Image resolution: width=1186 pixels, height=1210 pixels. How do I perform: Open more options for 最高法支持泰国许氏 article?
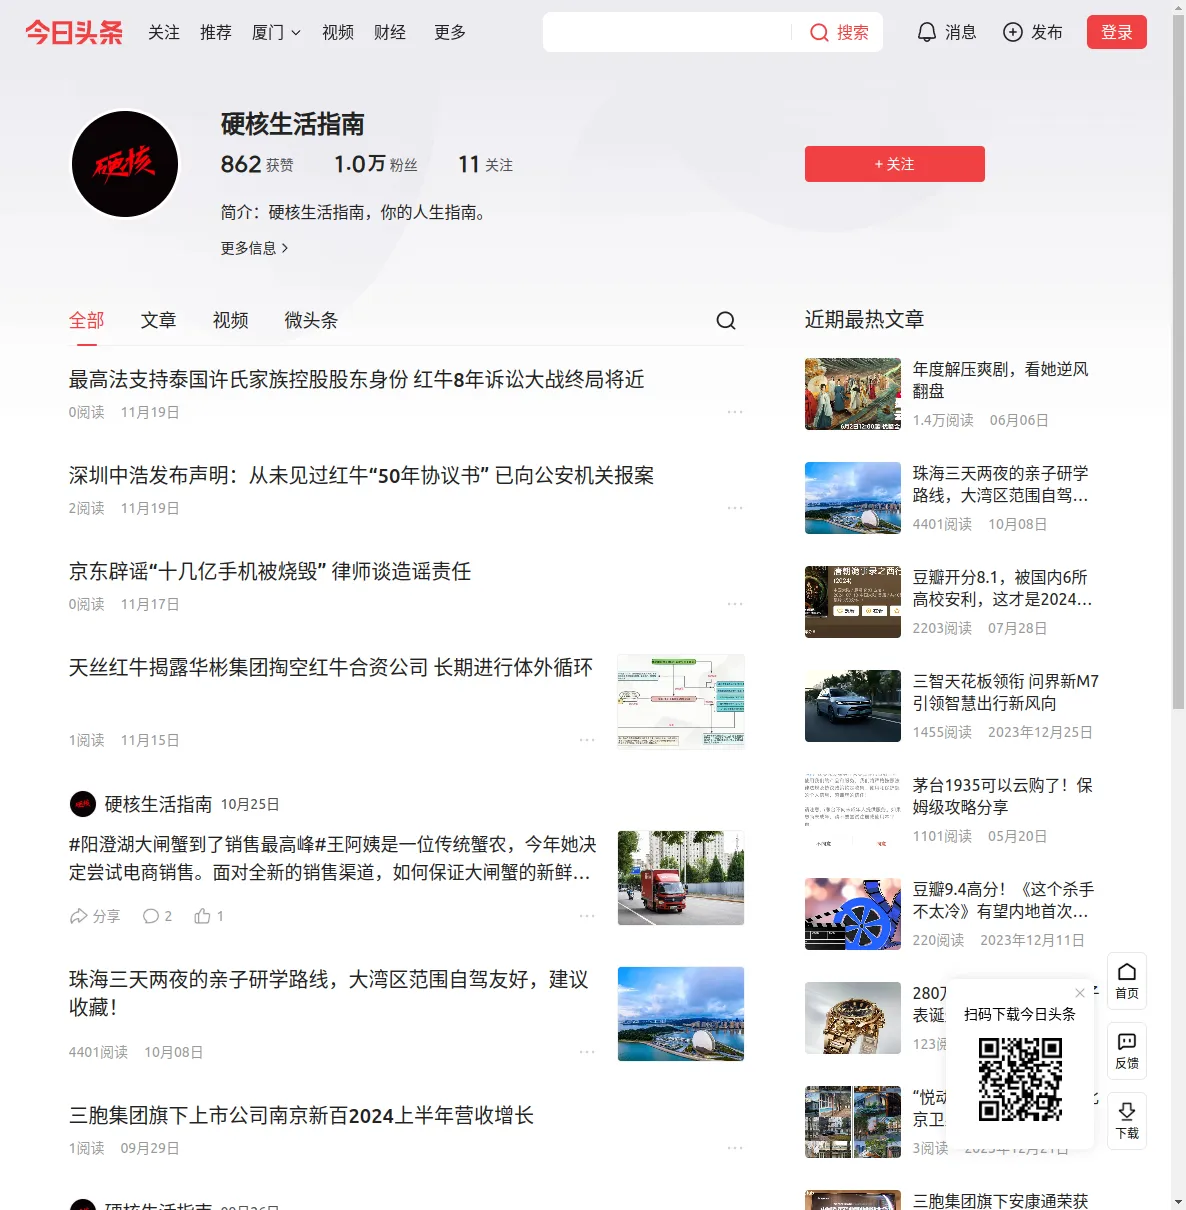[x=735, y=412]
